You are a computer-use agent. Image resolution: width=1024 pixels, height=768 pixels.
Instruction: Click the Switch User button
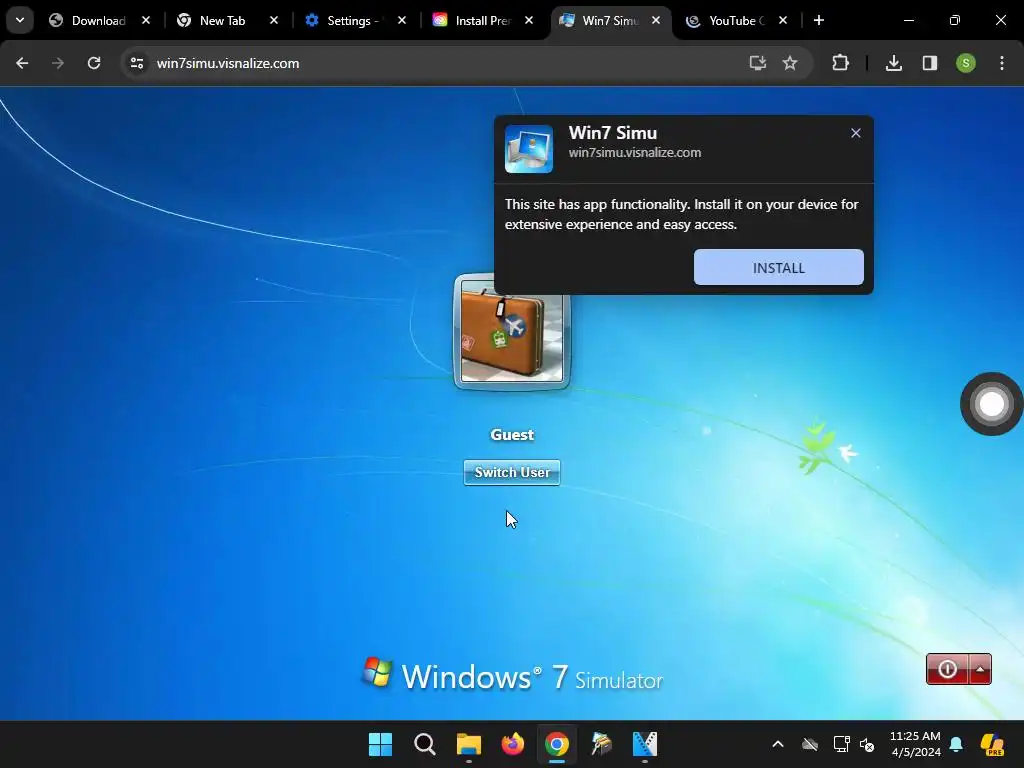(512, 472)
